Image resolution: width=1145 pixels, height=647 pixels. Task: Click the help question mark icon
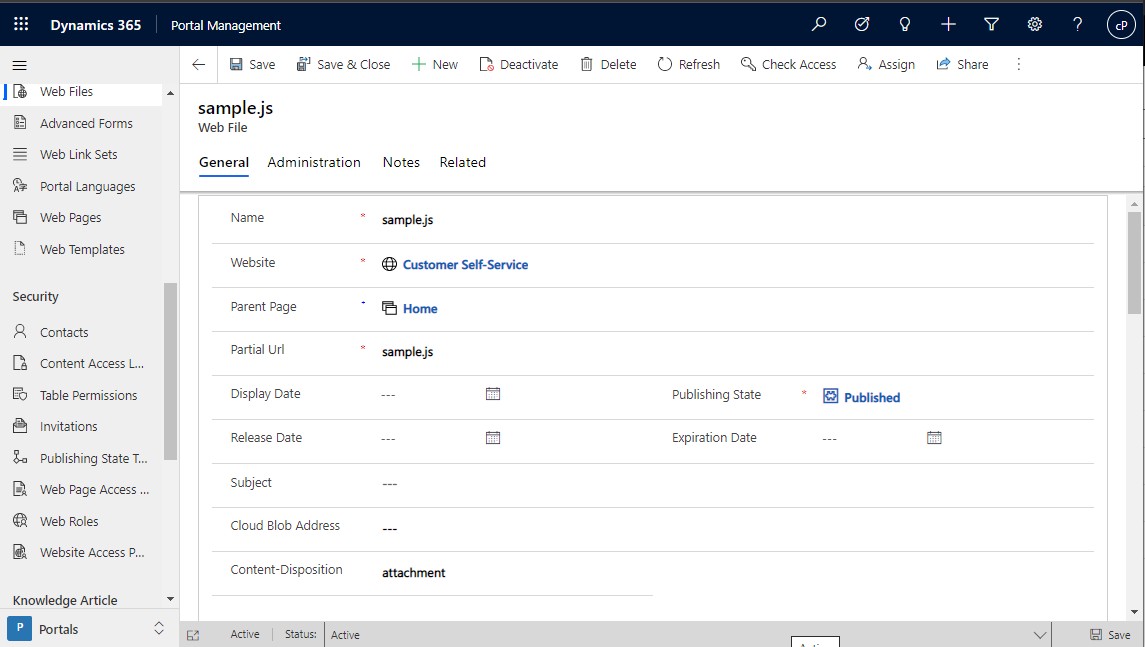point(1077,25)
